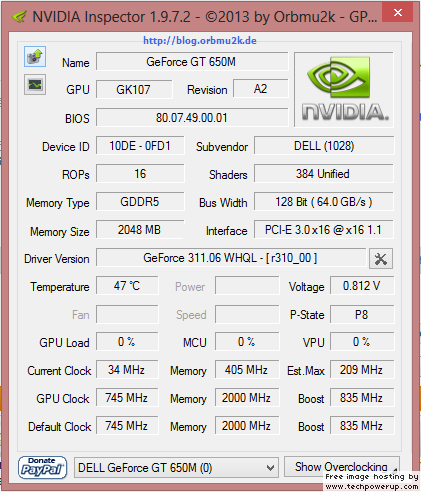Screen dimensions: 421x492
Task: Click the empty Speed field
Action: [x=247, y=314]
